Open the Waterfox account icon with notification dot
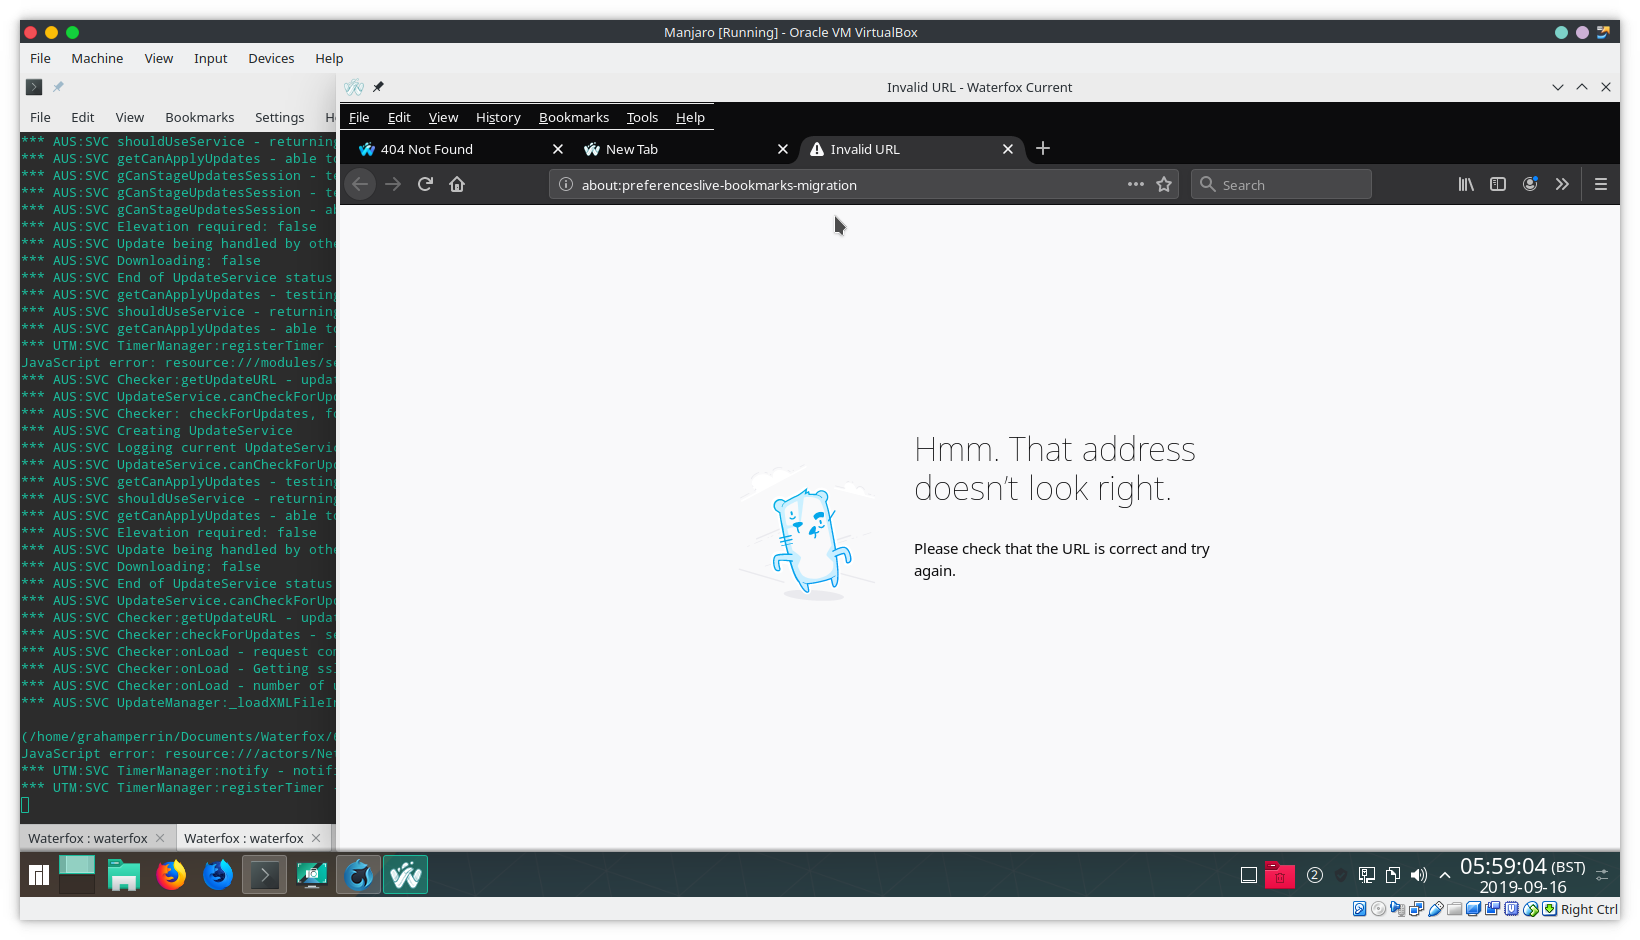This screenshot has height=940, width=1640. pyautogui.click(x=1530, y=184)
